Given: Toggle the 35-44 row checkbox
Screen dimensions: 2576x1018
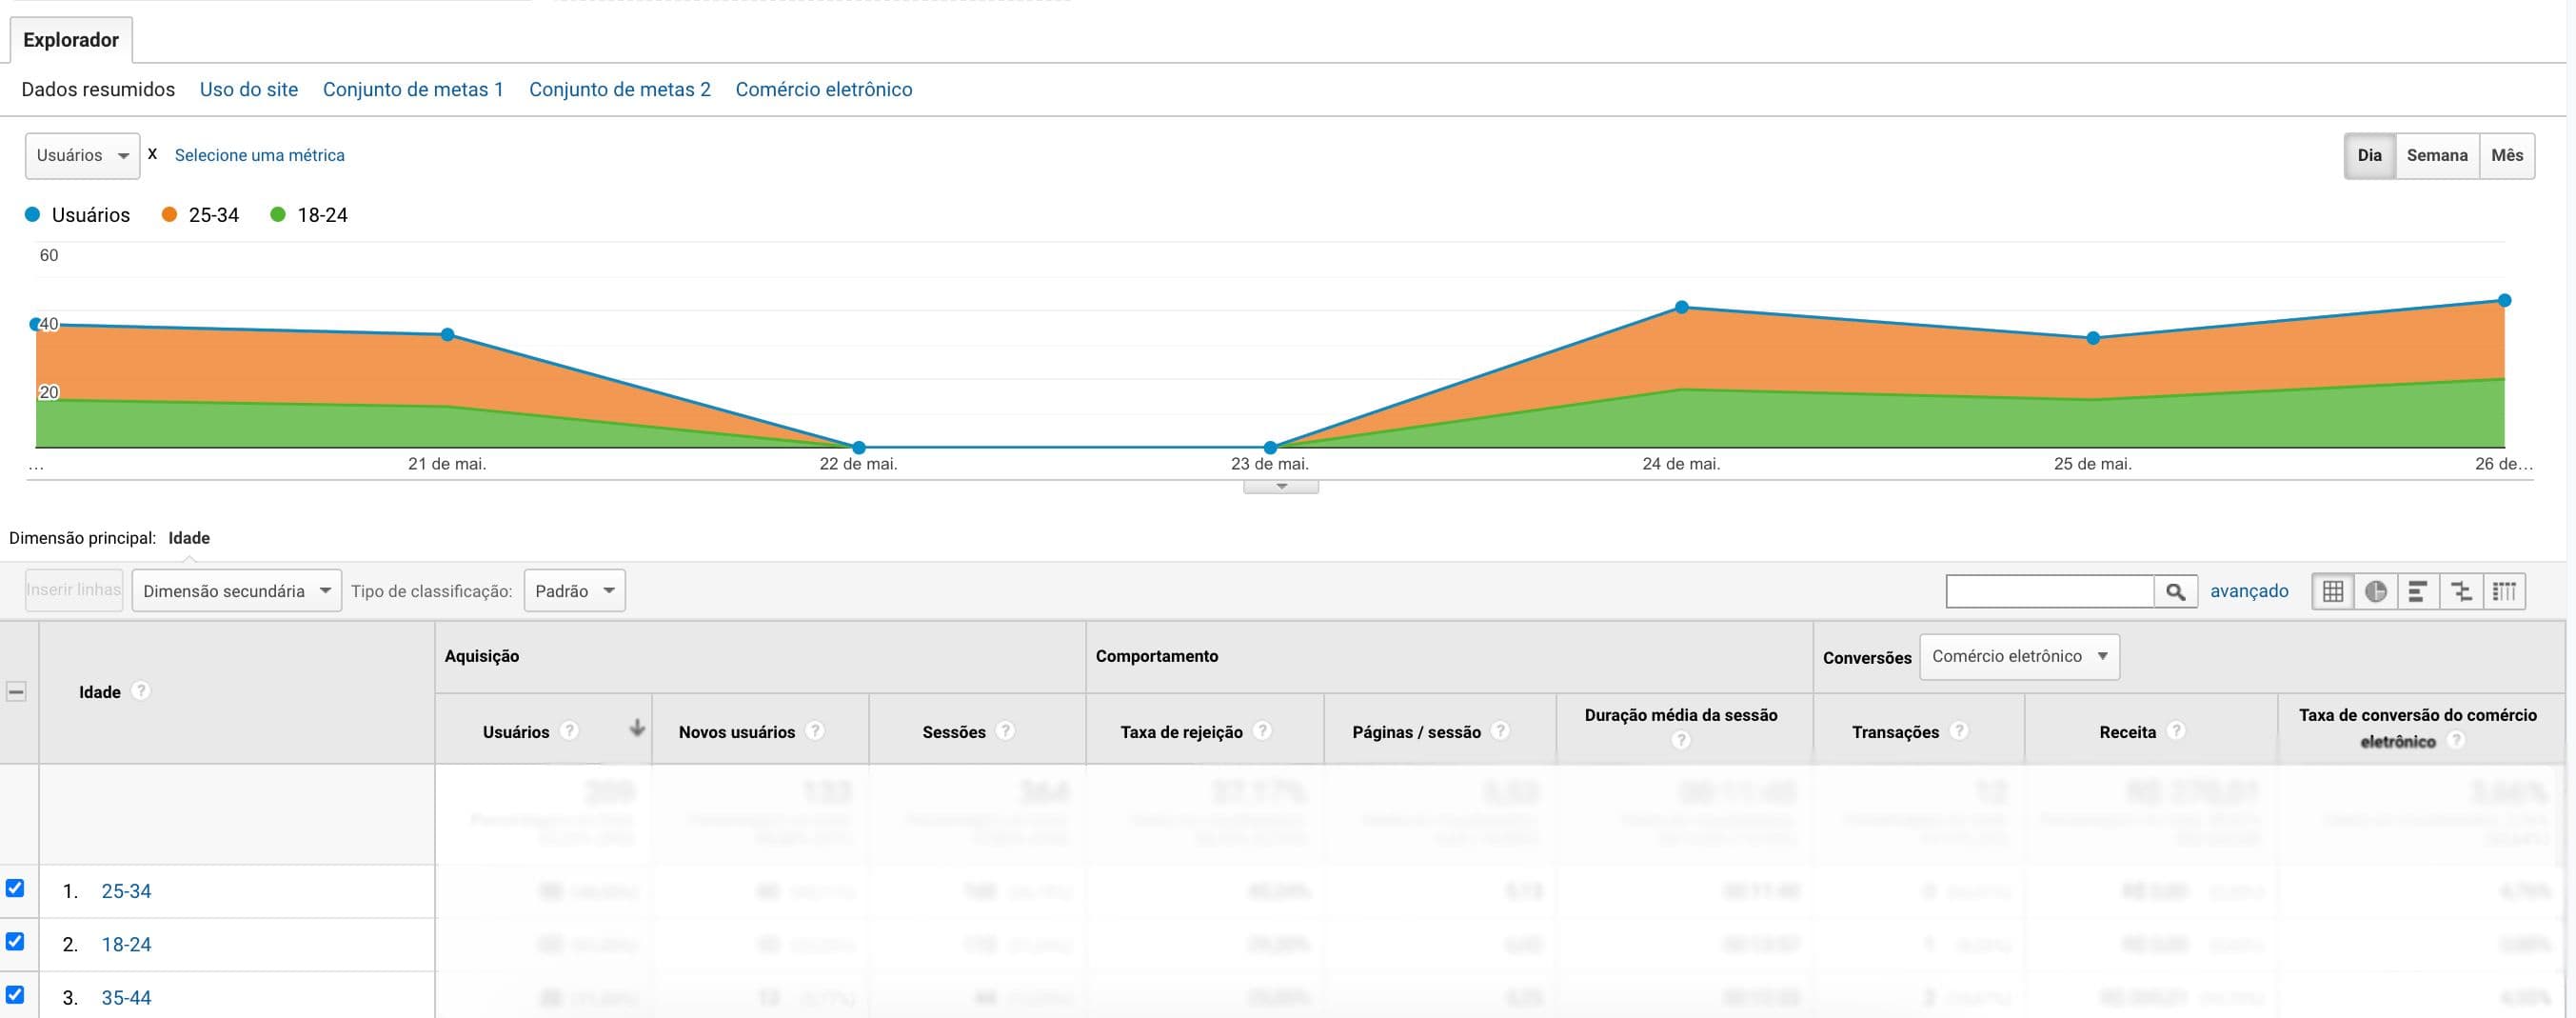Looking at the screenshot, I should pyautogui.click(x=16, y=996).
